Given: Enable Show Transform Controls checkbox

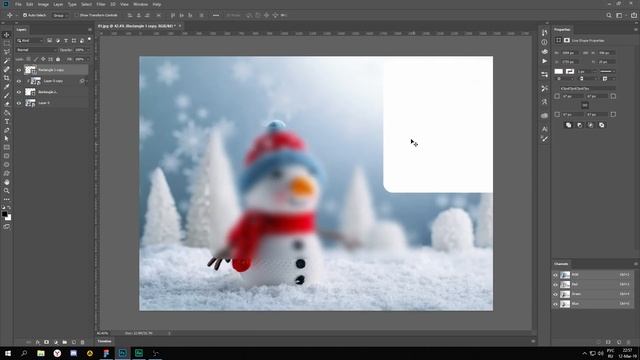Looking at the screenshot, I should tap(77, 16).
